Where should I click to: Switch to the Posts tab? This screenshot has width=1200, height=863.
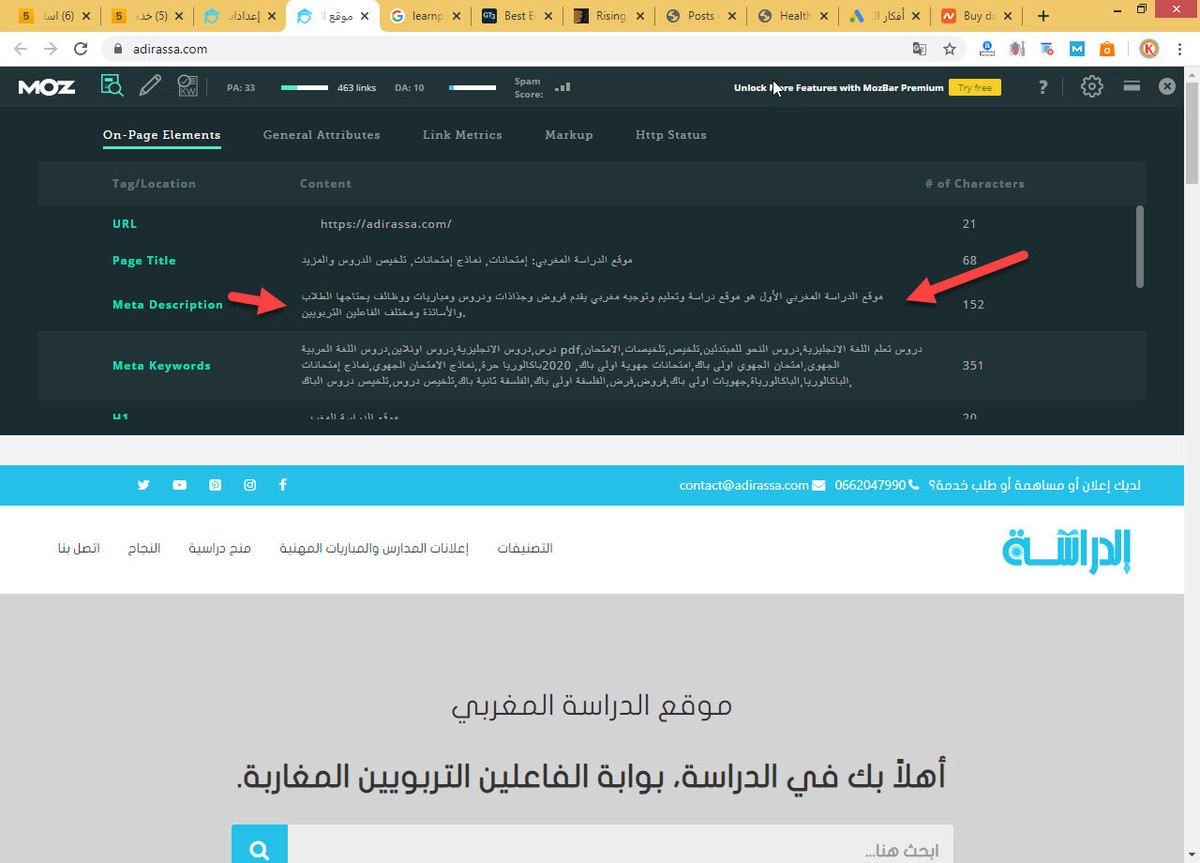click(700, 16)
